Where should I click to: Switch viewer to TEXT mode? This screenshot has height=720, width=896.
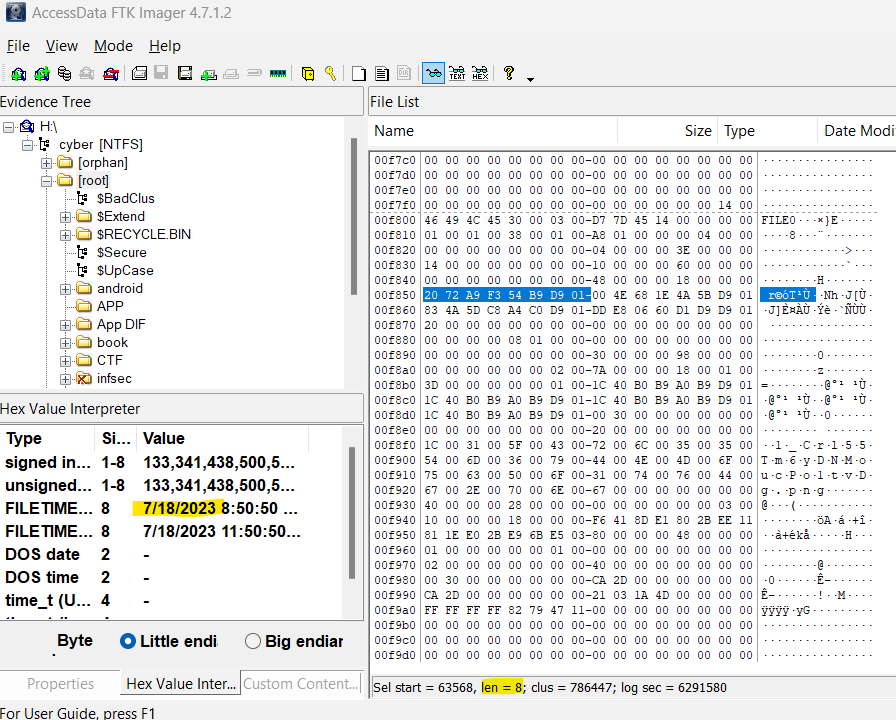457,73
